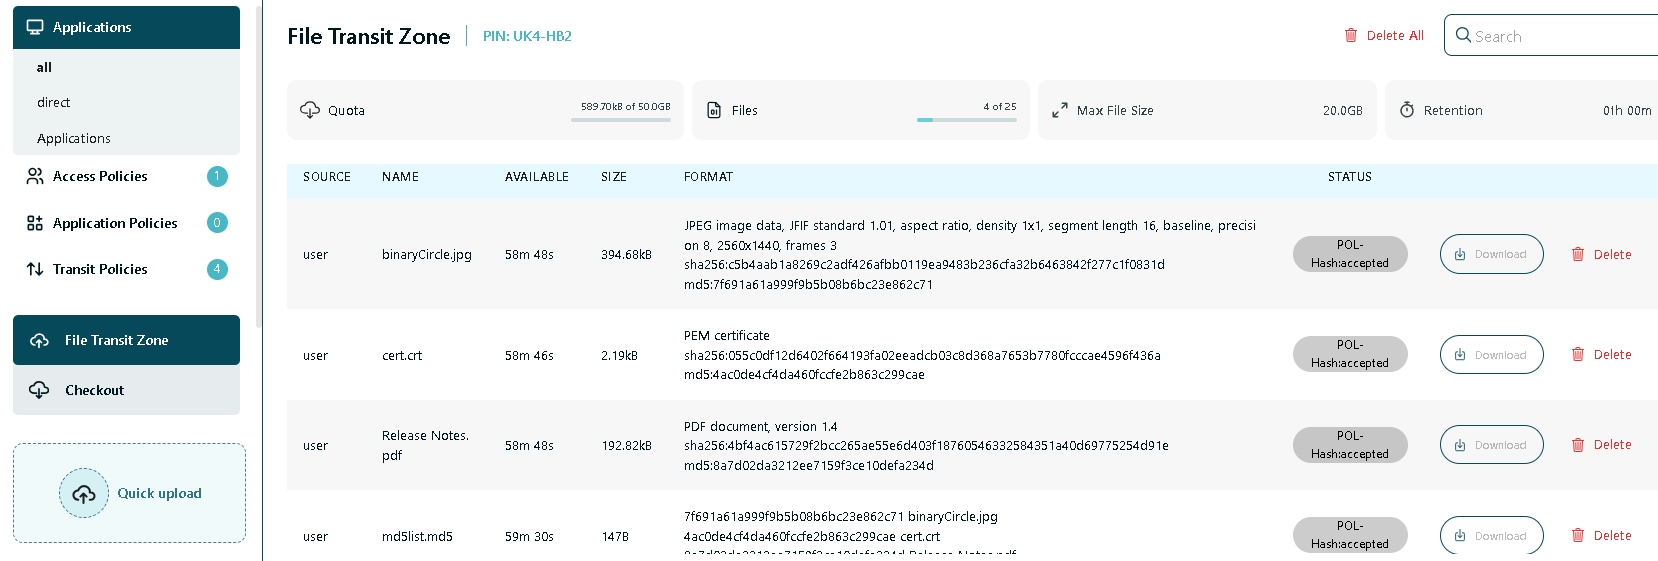Viewport: 1658px width, 561px height.
Task: Download the Release Notes.pdf file
Action: click(x=1491, y=445)
